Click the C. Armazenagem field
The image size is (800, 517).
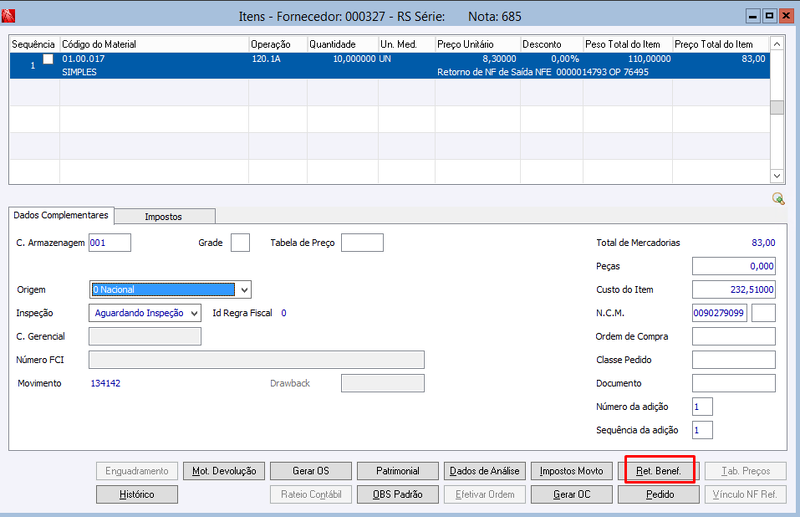pos(110,243)
